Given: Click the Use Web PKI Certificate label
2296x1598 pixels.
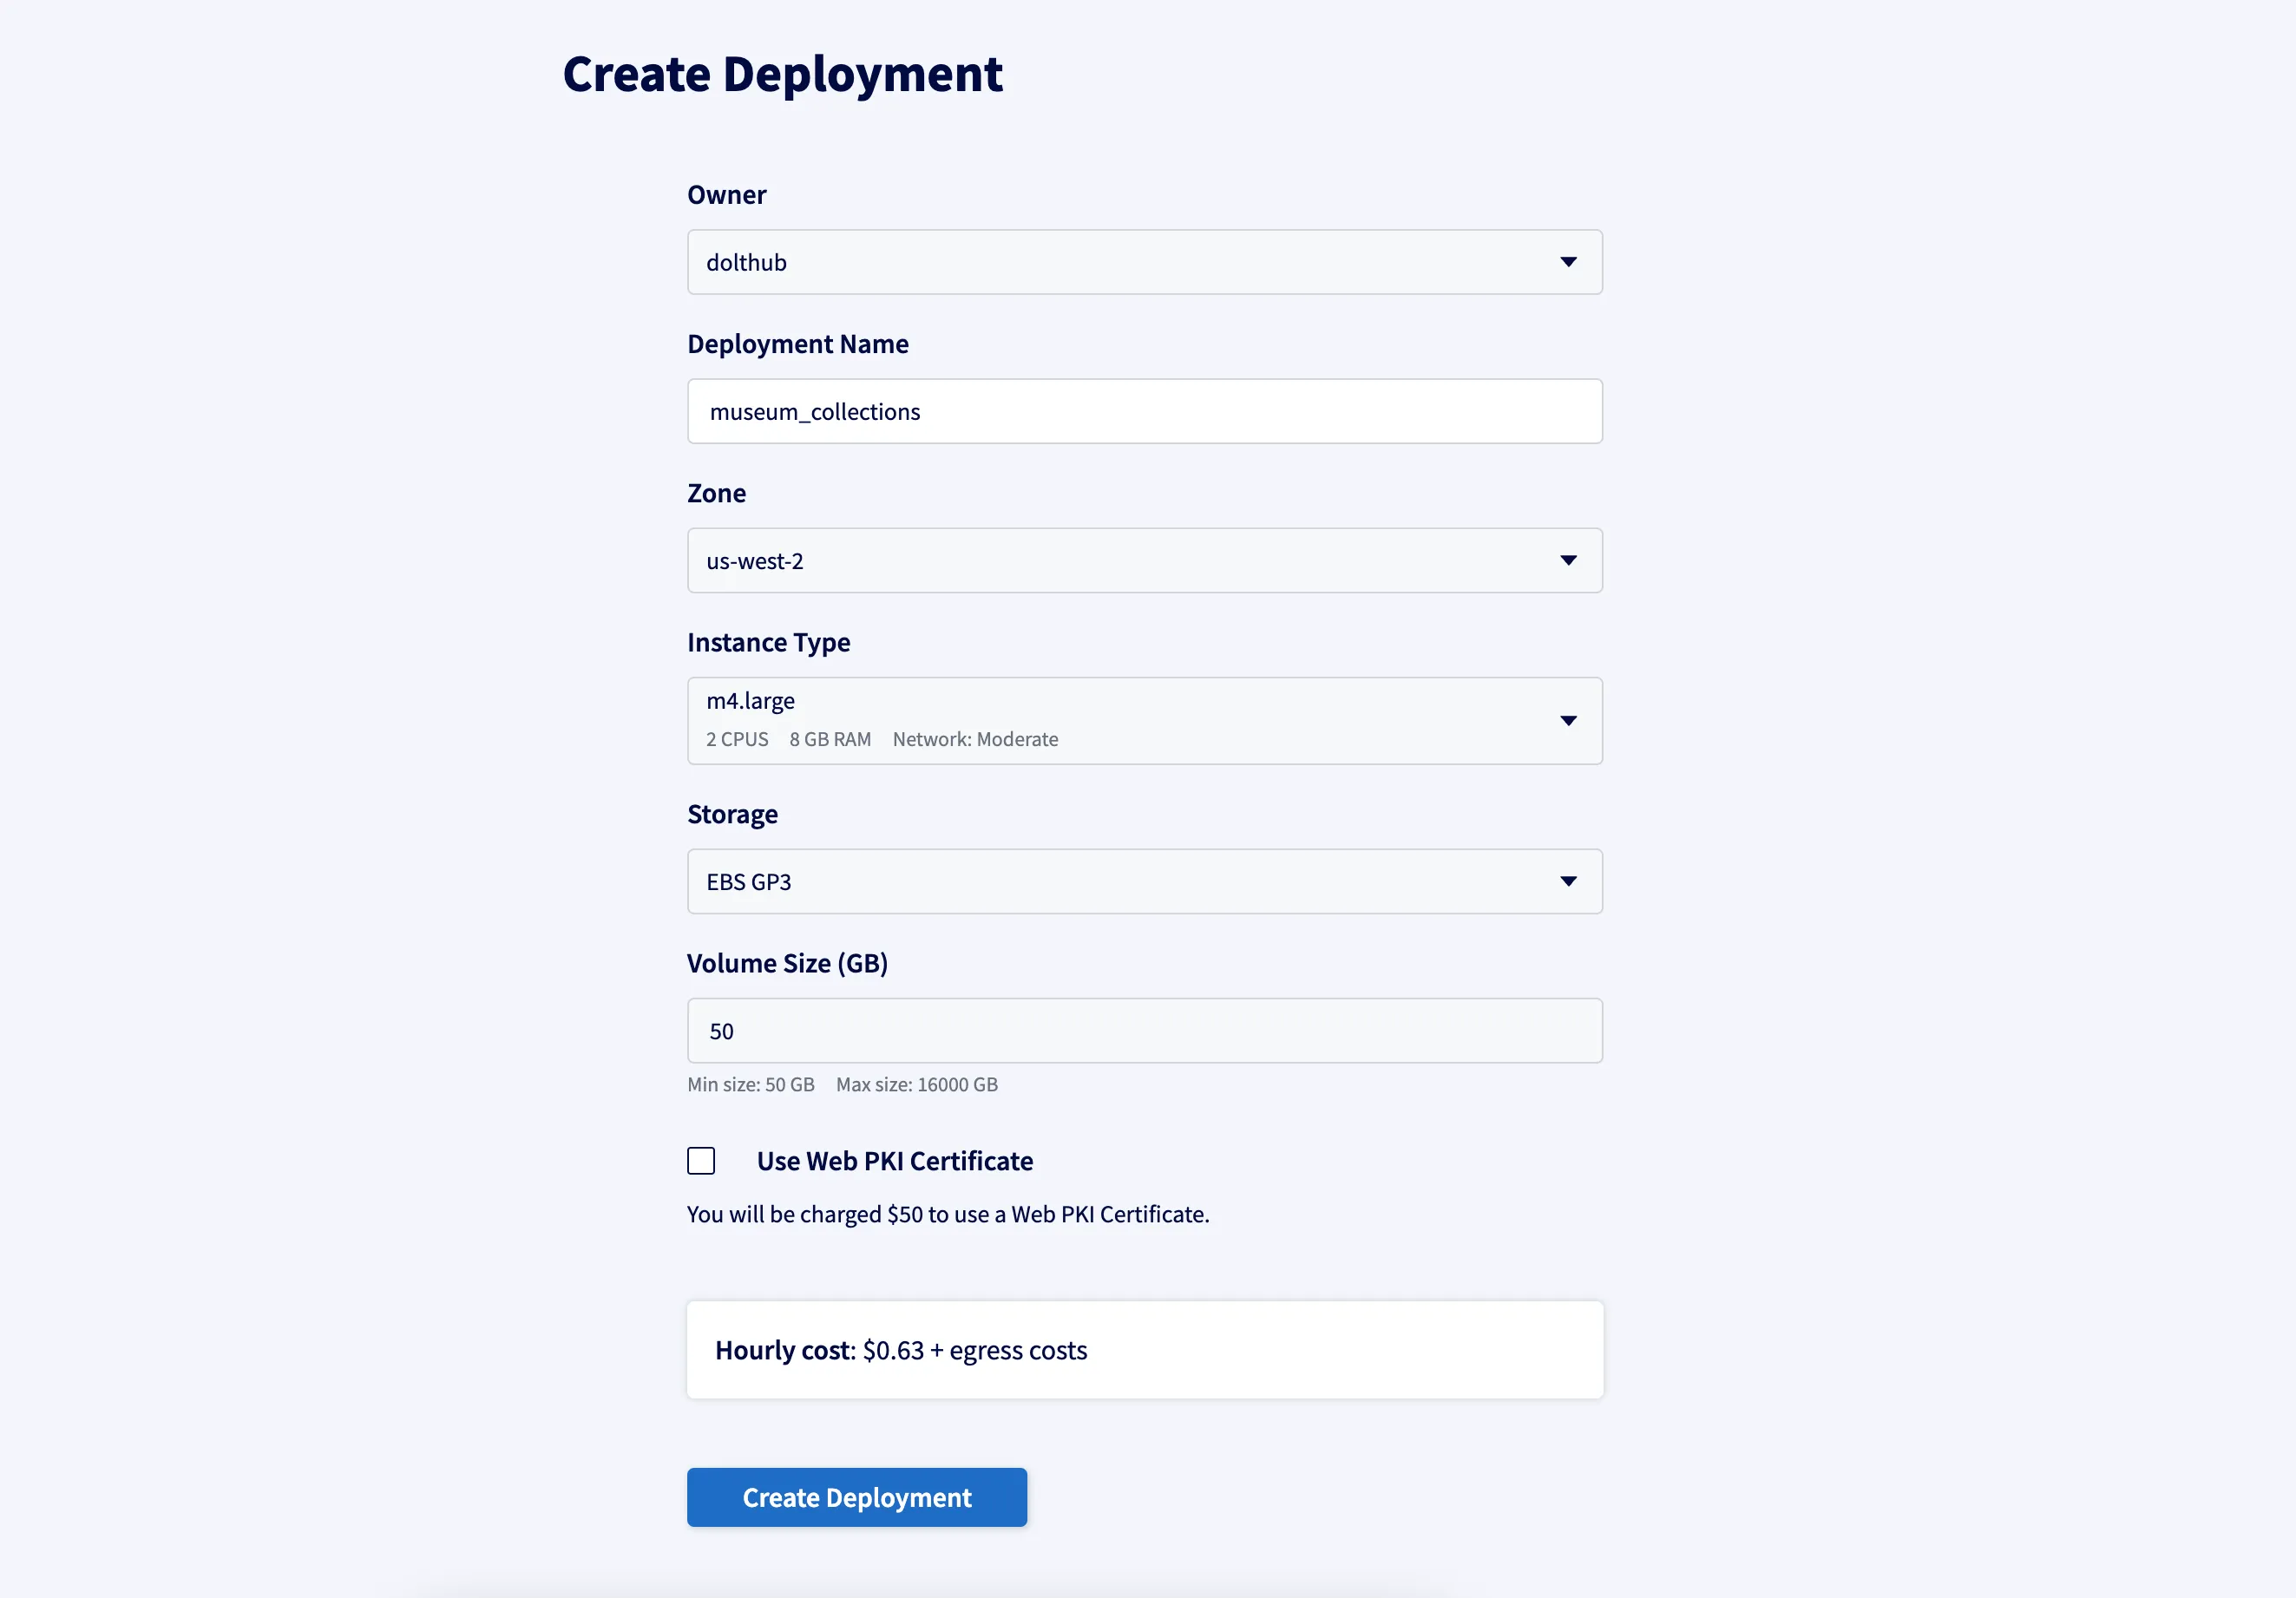Looking at the screenshot, I should click(x=894, y=1160).
